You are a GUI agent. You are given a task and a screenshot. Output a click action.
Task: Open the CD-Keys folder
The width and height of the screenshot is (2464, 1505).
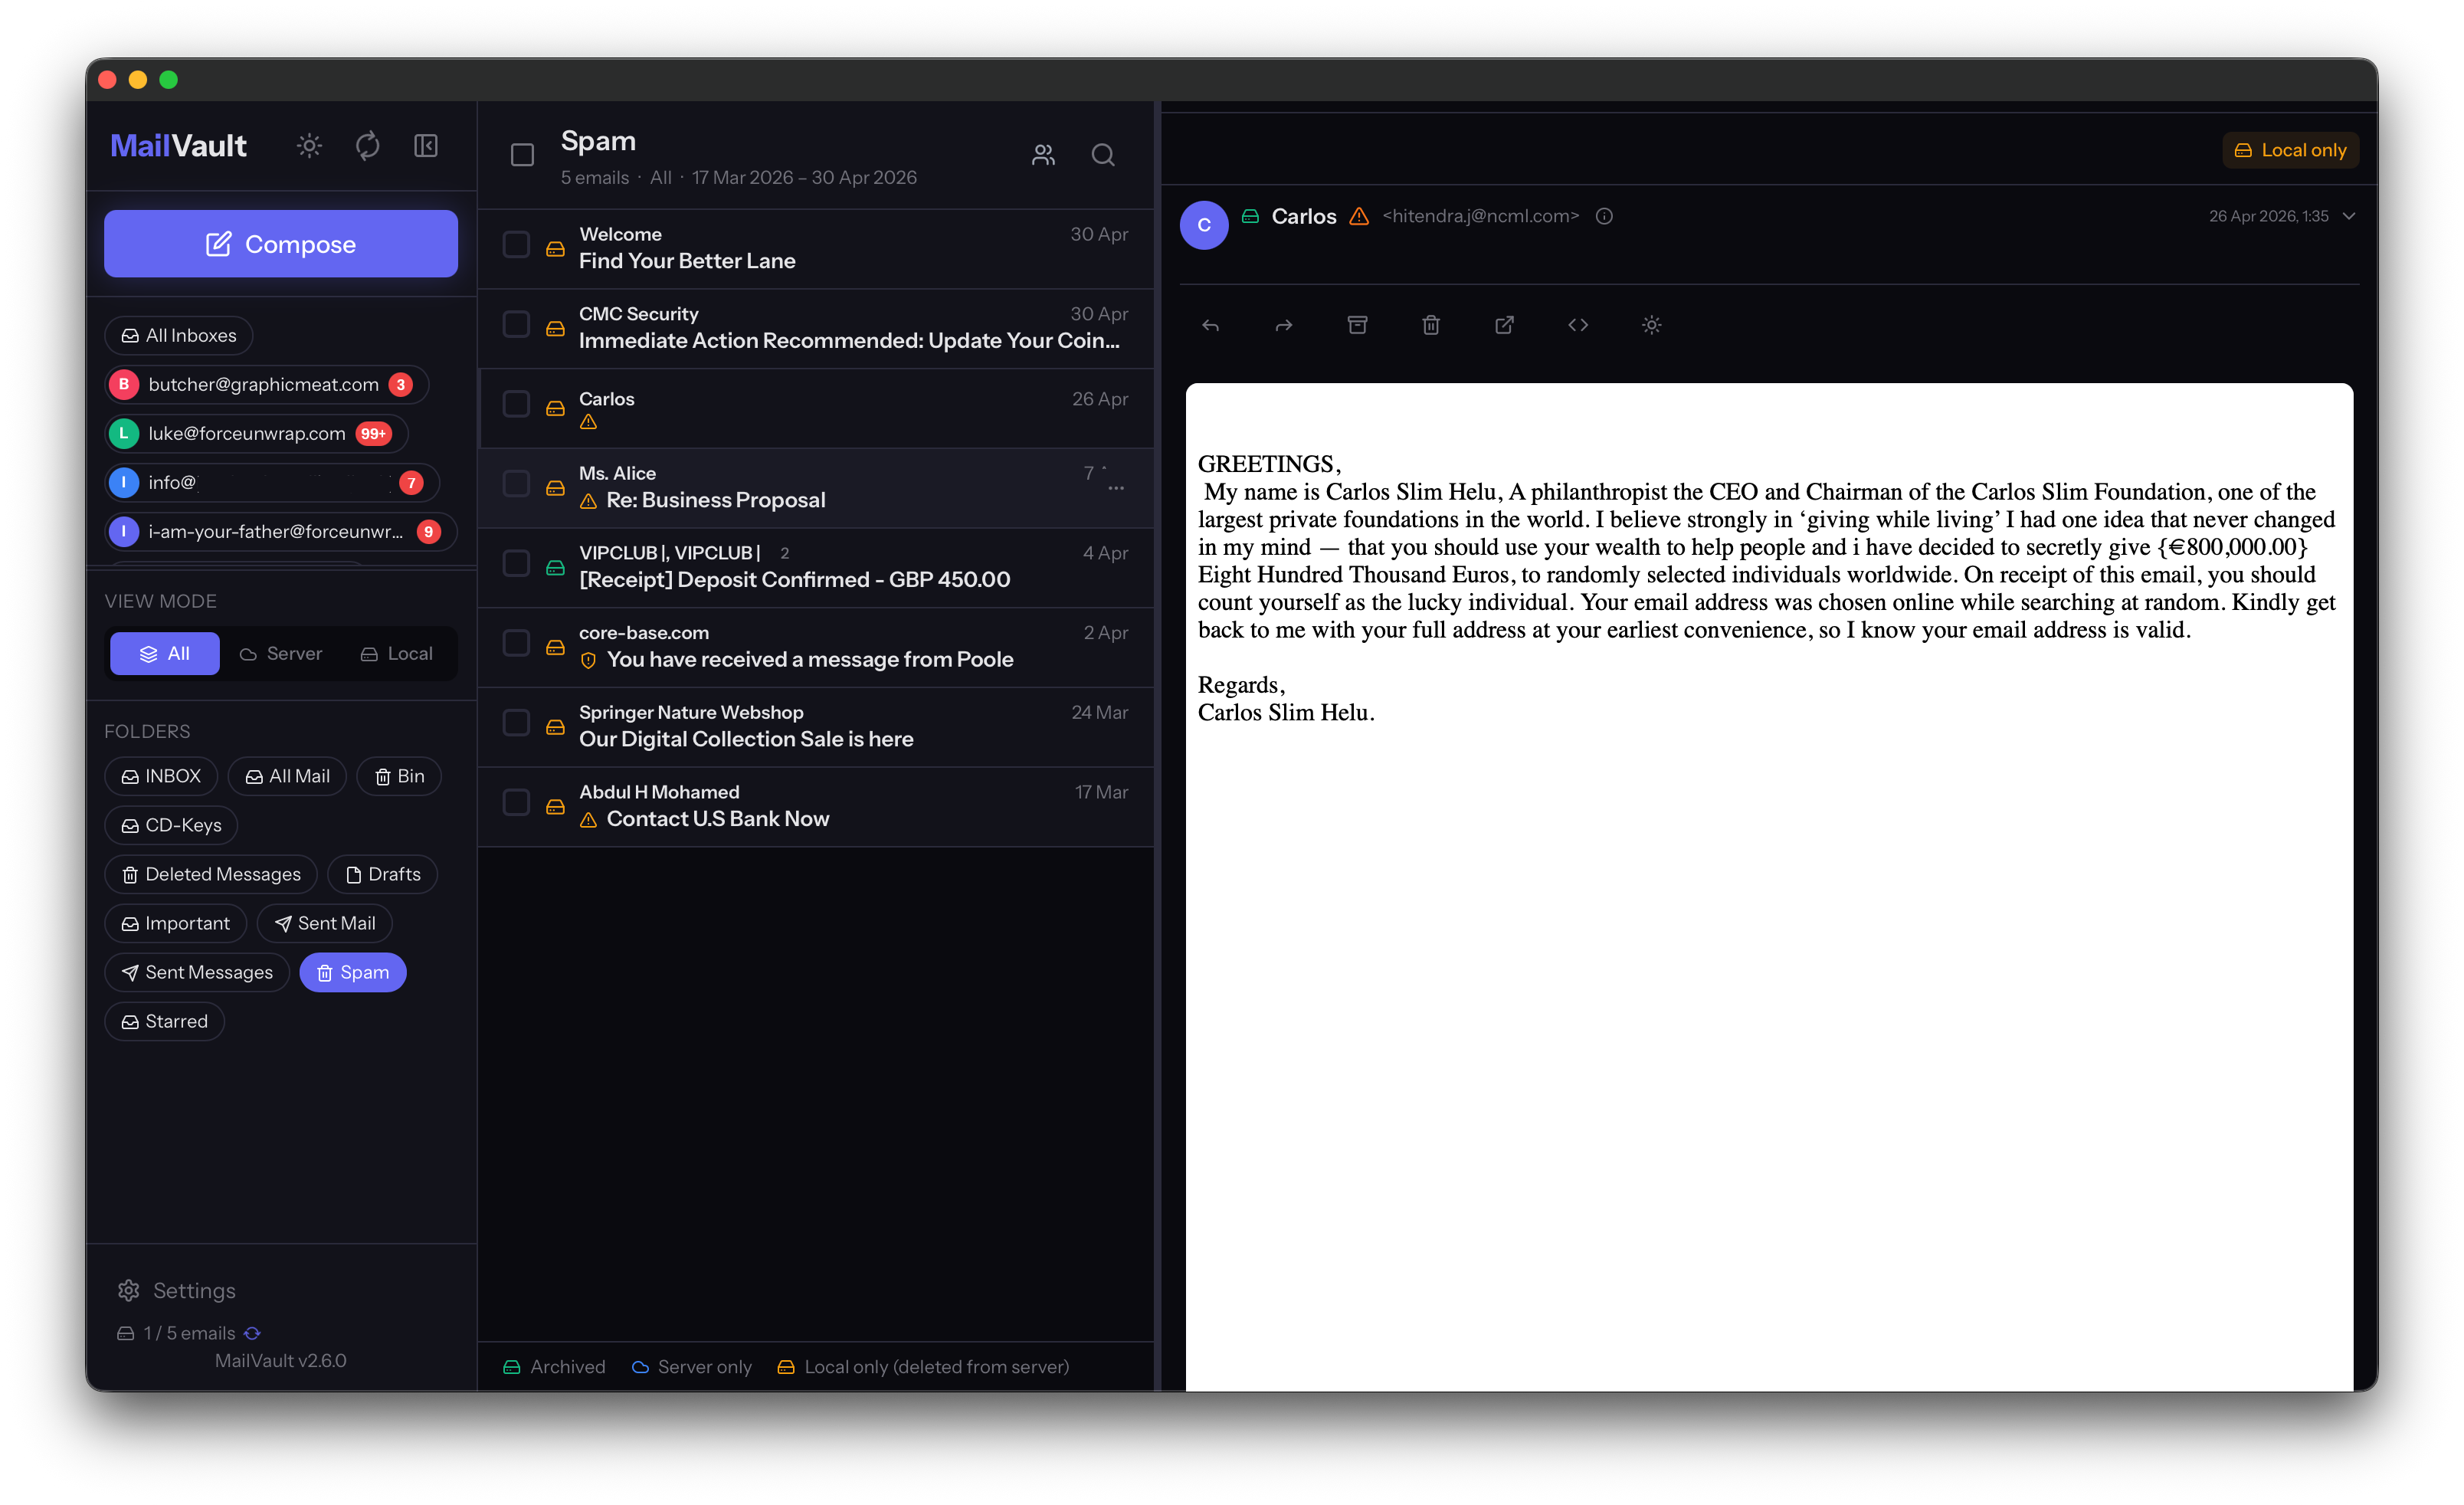[x=171, y=826]
